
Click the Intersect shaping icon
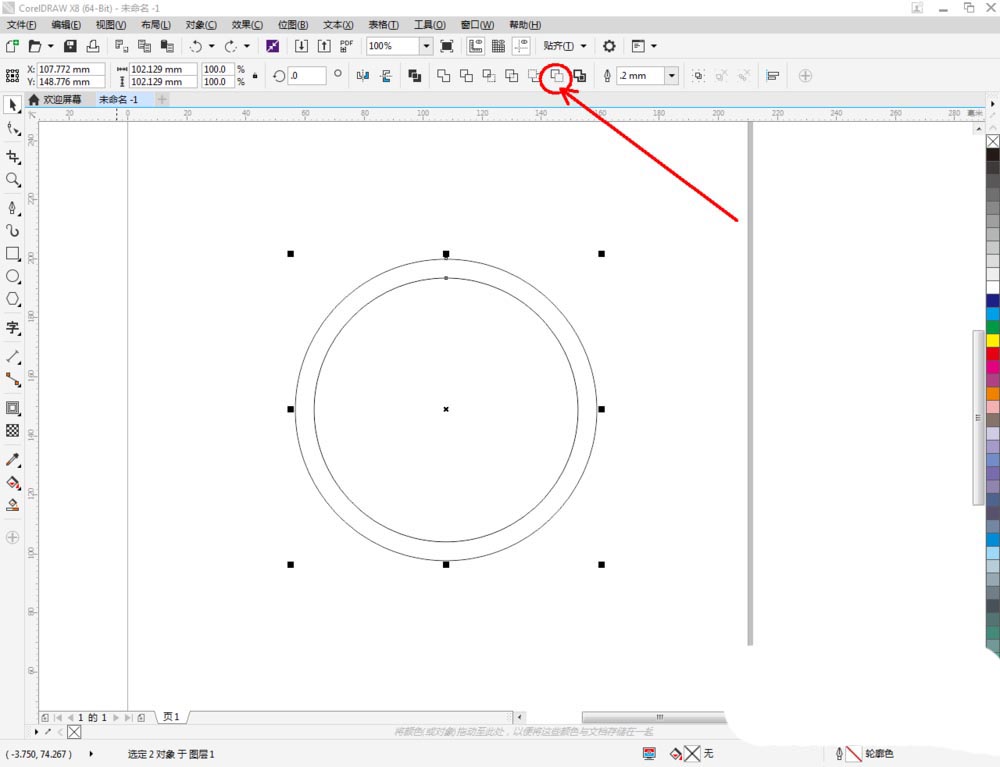(x=489, y=76)
